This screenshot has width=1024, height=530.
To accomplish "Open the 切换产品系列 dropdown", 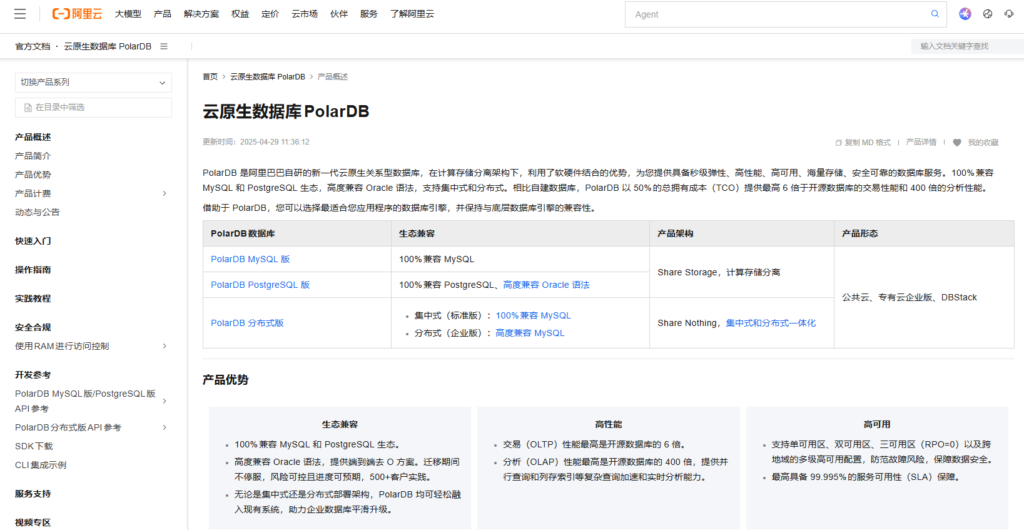I will (x=93, y=82).
